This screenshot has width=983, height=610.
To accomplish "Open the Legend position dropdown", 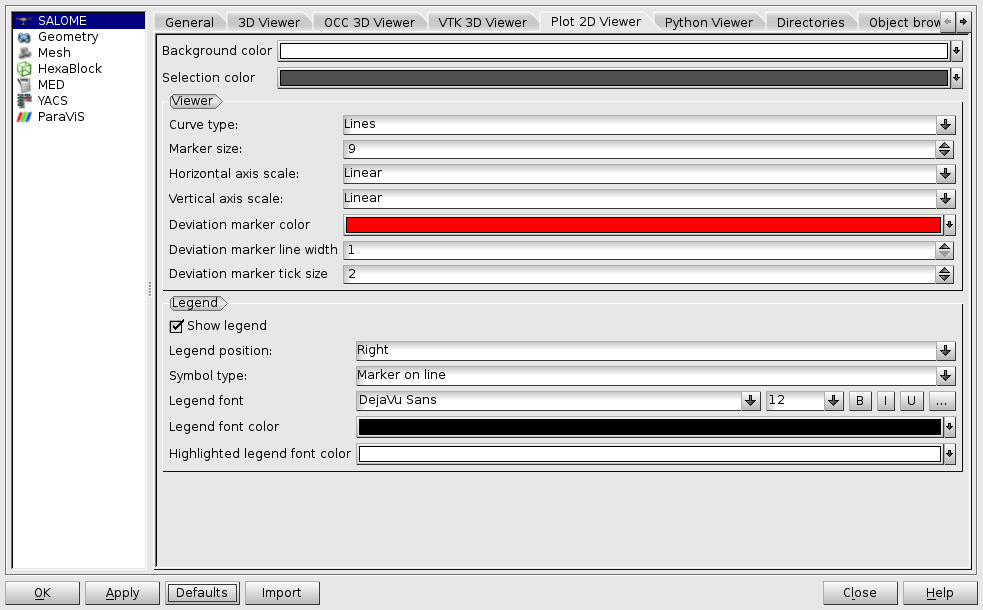I will pos(943,350).
